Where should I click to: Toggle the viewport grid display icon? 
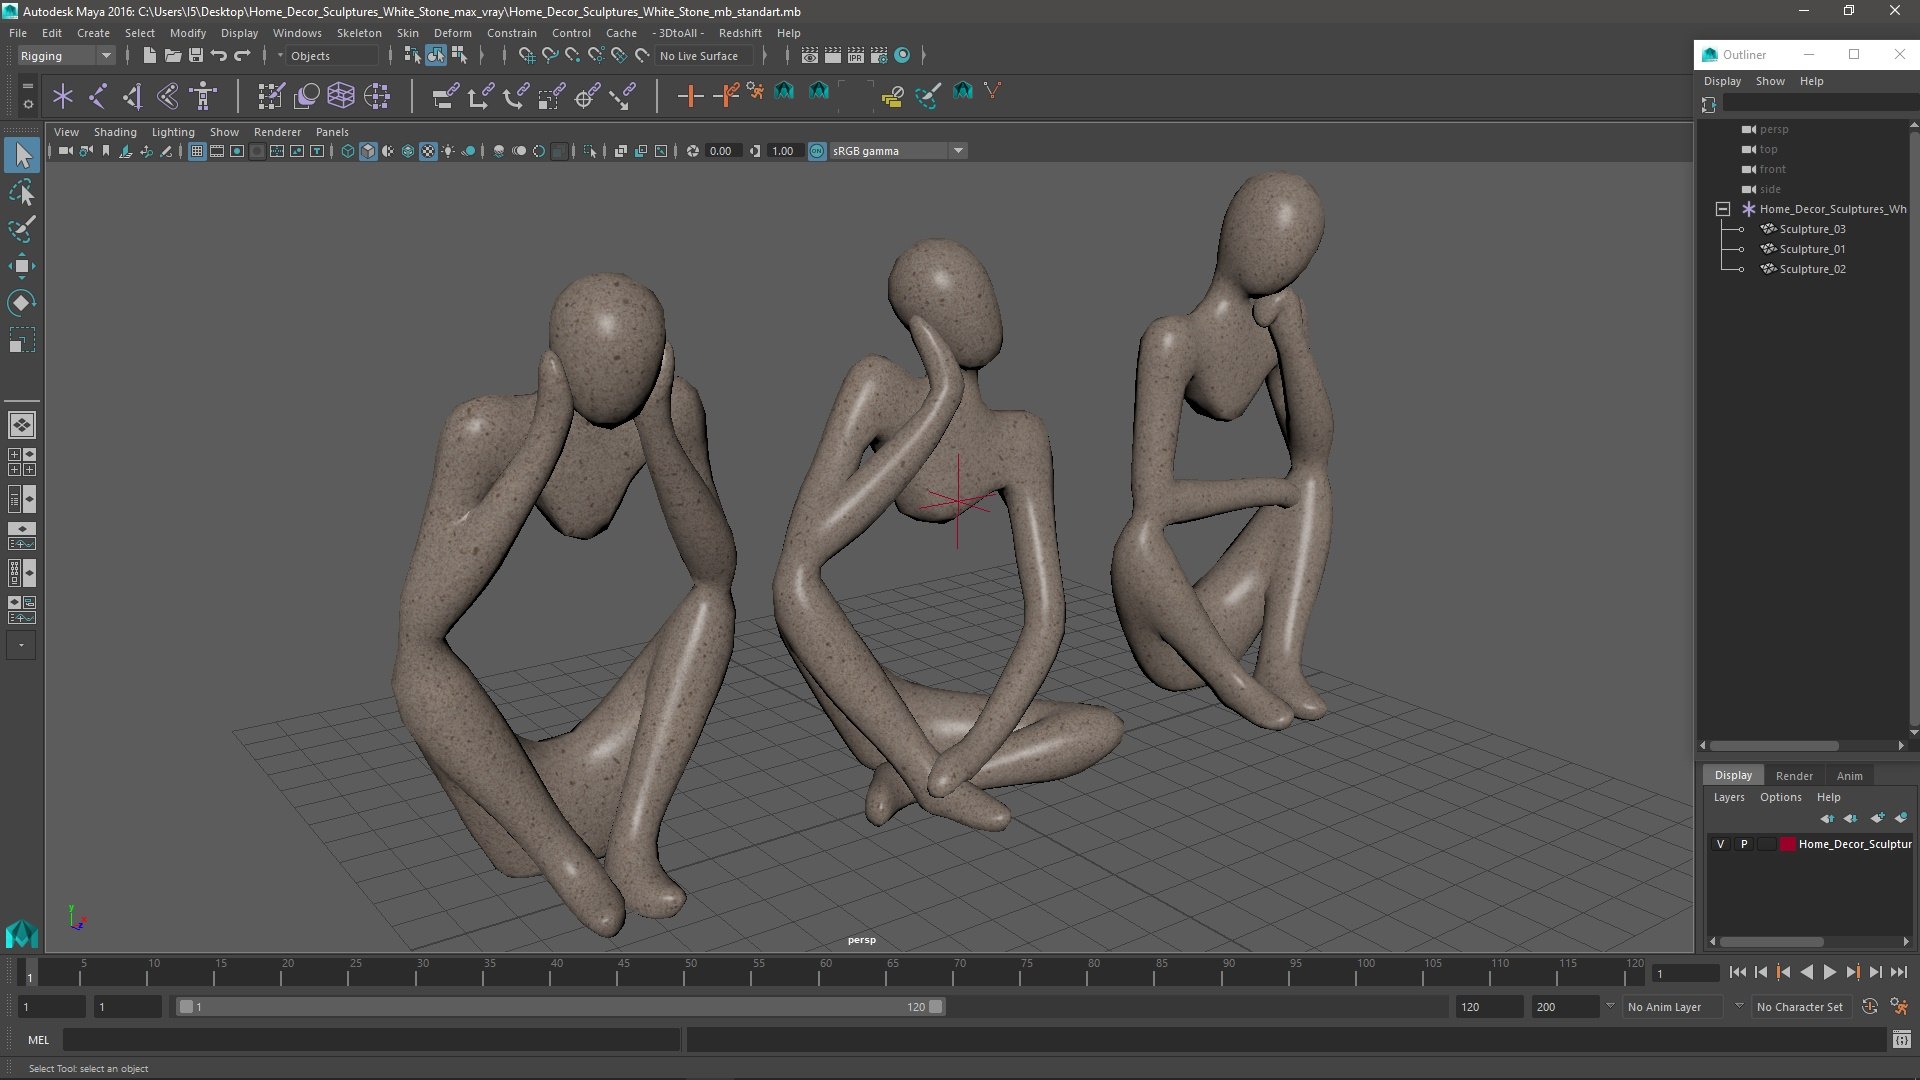197,151
